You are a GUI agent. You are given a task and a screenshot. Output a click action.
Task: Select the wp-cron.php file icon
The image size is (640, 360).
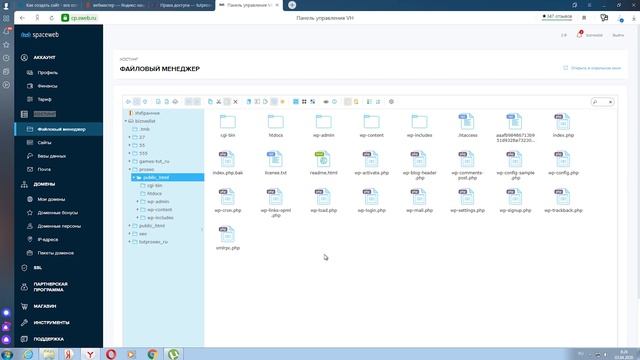(227, 197)
